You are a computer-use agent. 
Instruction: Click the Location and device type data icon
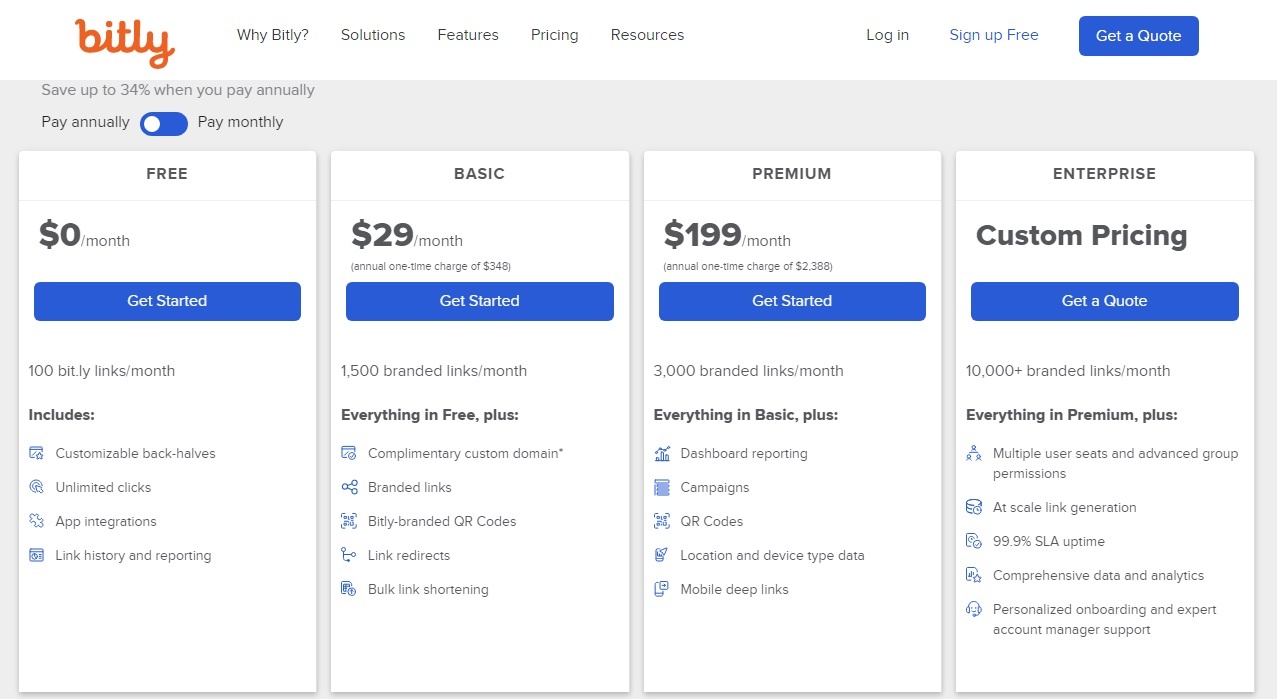(660, 555)
